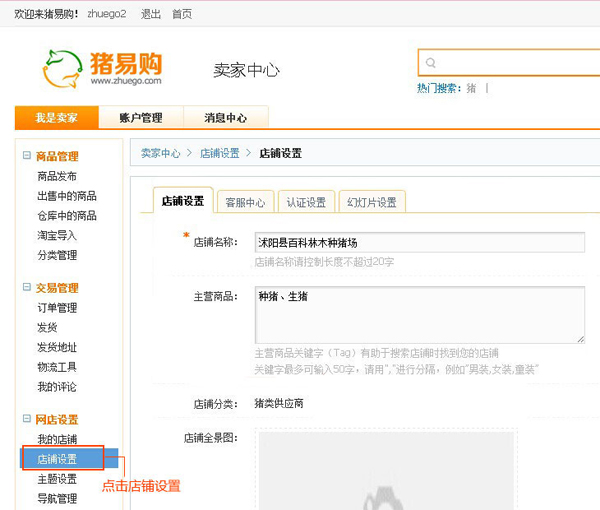This screenshot has height=510, width=600.
Task: Click 卖家中心 in the breadcrumb
Action: pyautogui.click(x=160, y=153)
